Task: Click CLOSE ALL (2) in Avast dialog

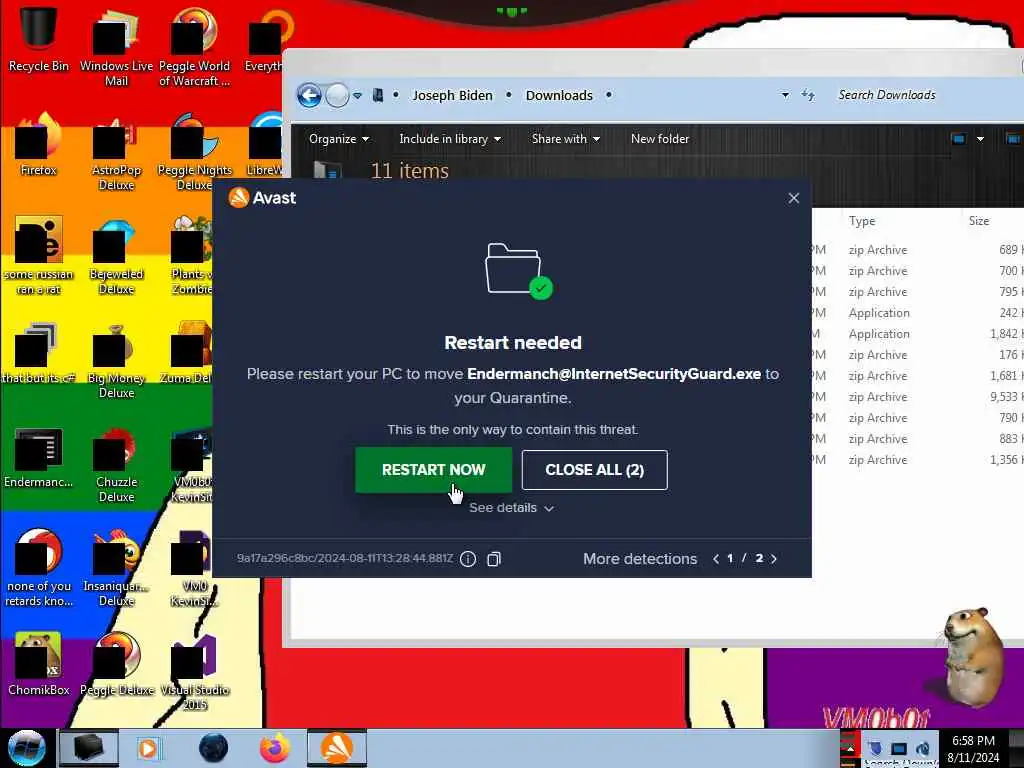Action: click(x=594, y=470)
